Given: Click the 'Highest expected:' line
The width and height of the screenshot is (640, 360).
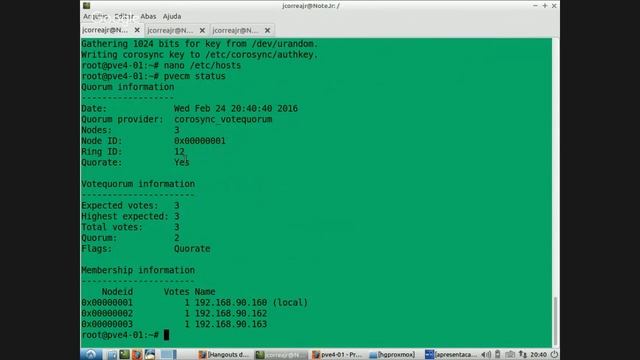Looking at the screenshot, I should point(130,216).
